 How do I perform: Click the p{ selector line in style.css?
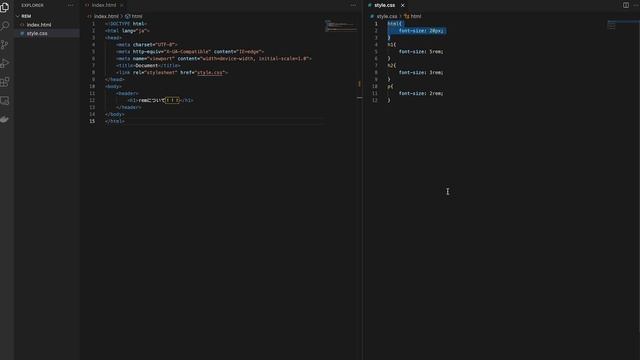click(x=390, y=87)
